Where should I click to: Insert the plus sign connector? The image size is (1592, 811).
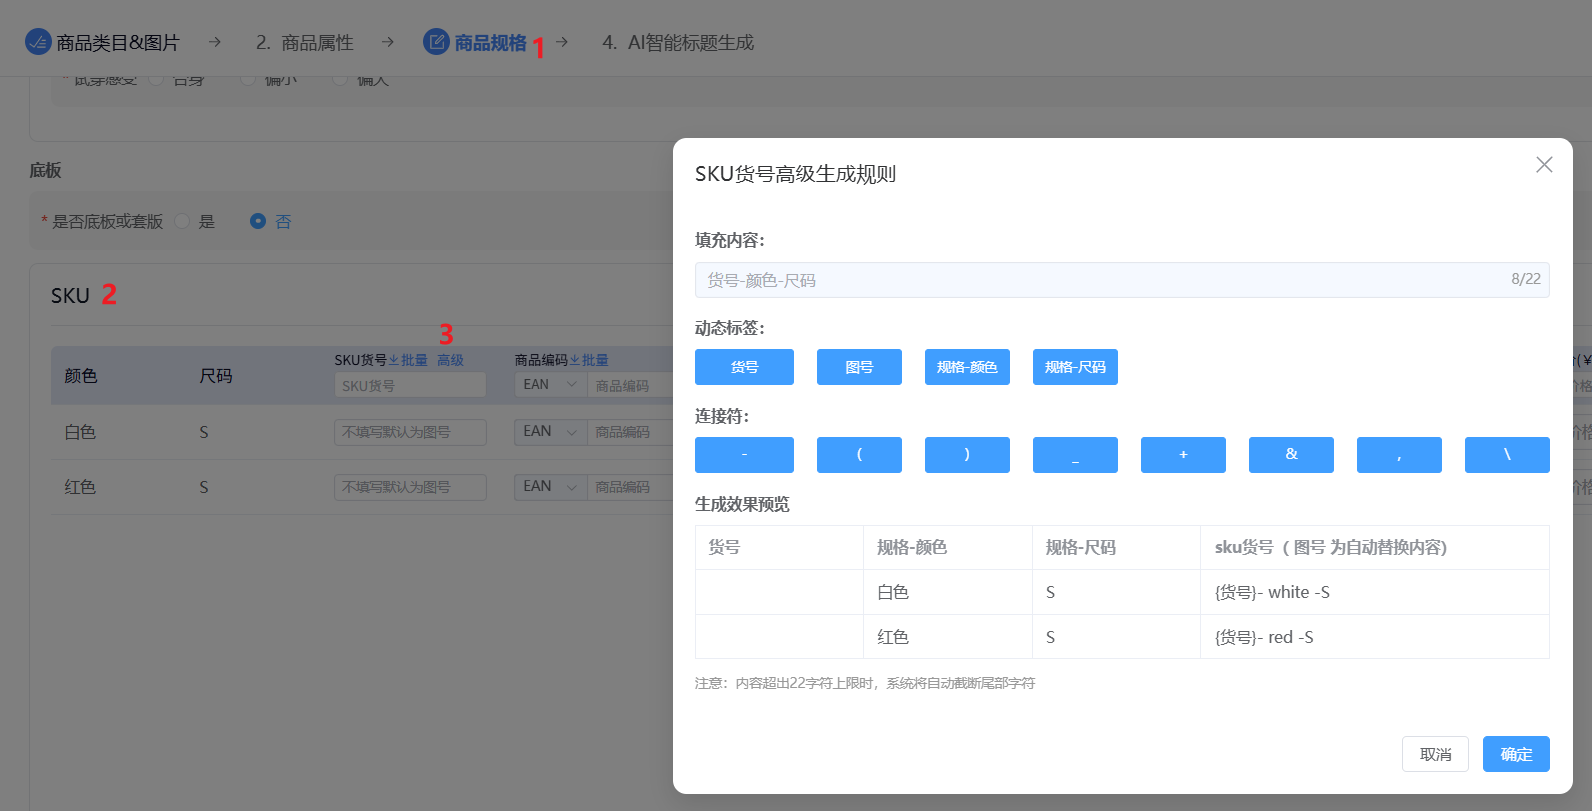[1183, 455]
